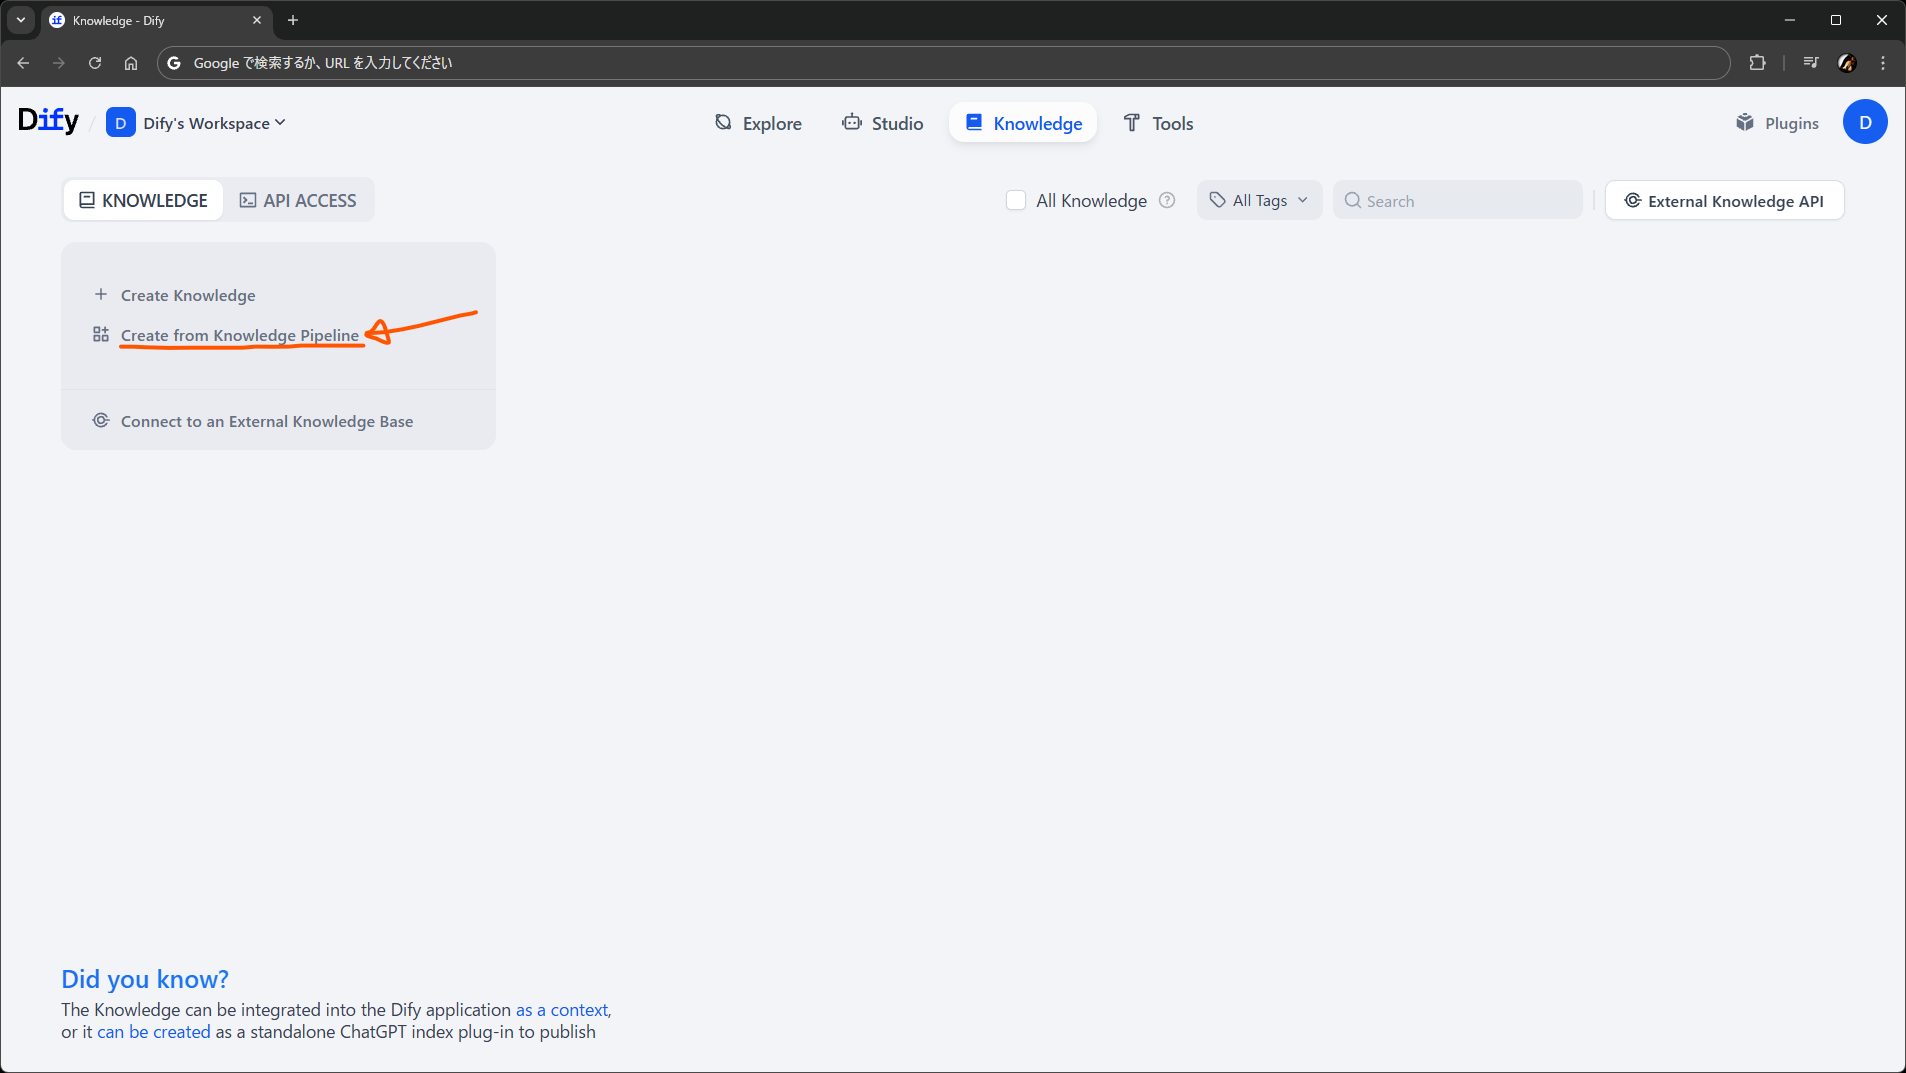Enable the All Knowledge checkbox

[1016, 200]
